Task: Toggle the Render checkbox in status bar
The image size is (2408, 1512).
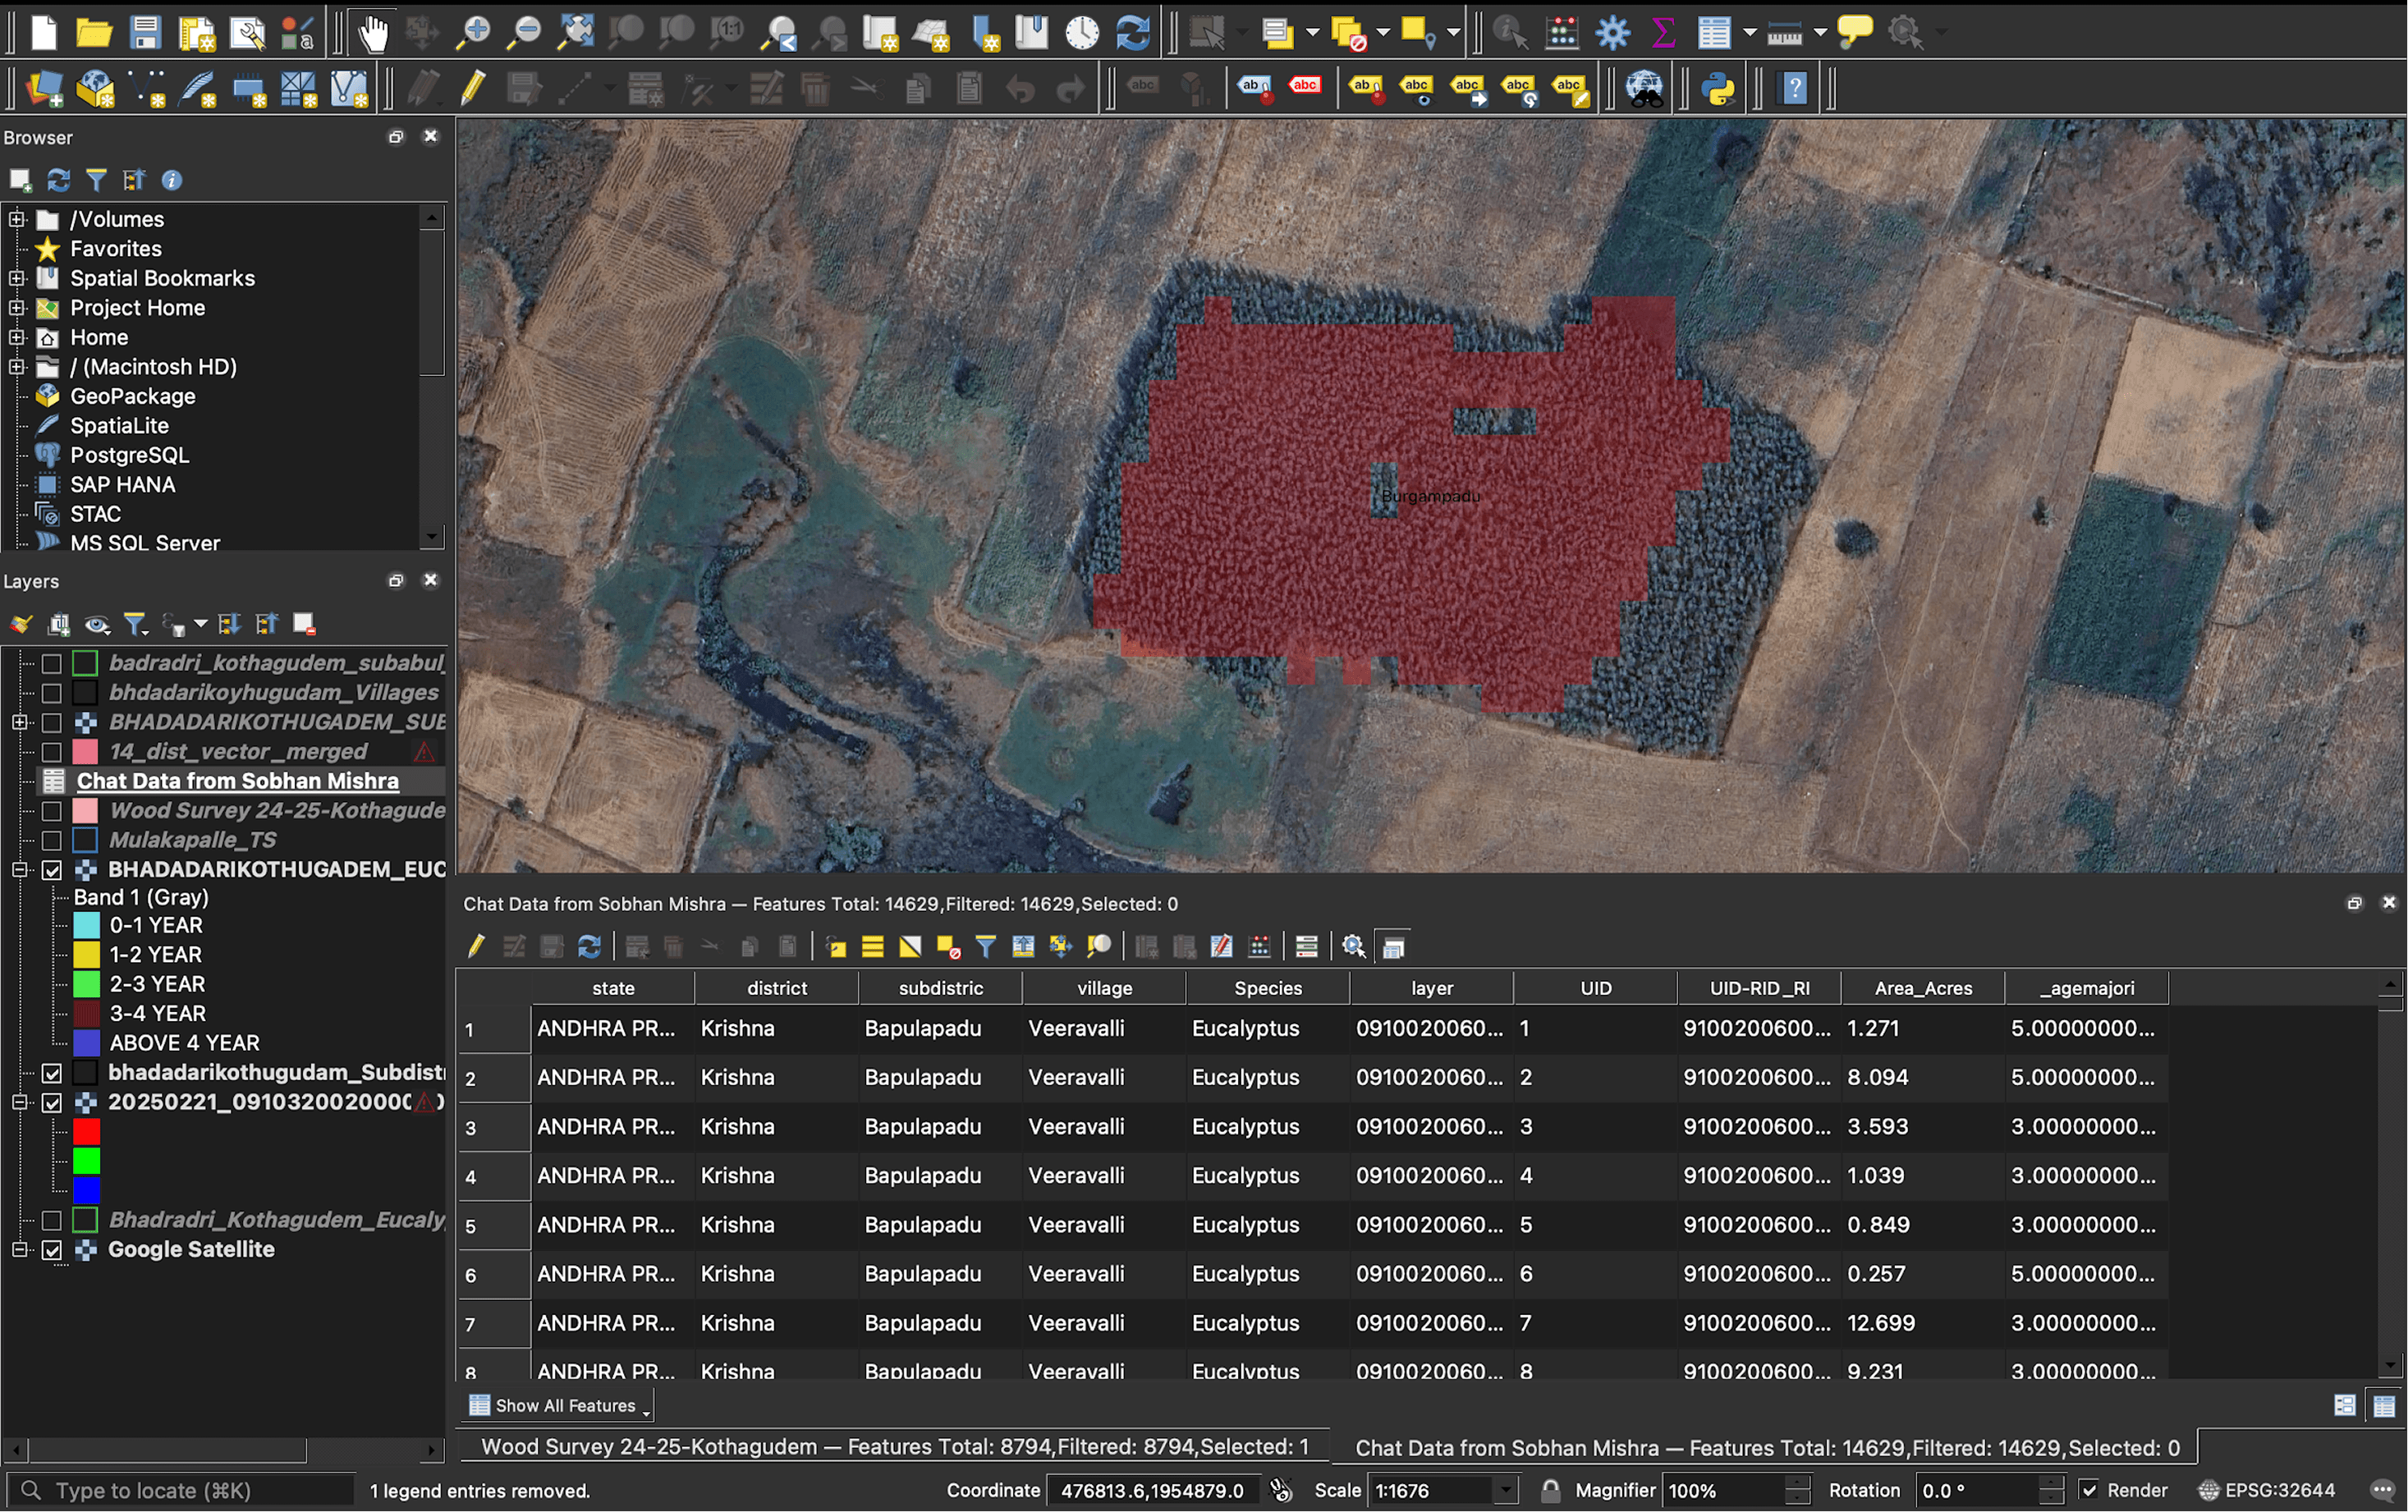Action: point(2089,1490)
